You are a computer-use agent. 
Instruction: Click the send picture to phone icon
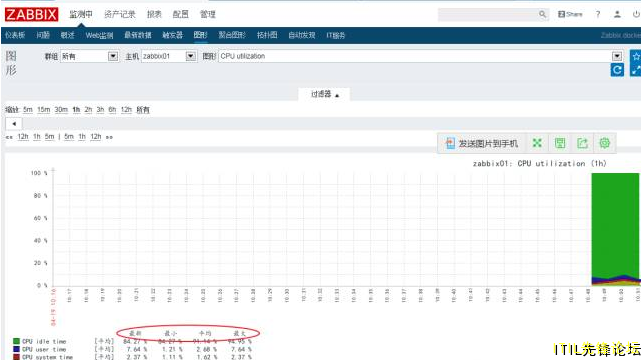[x=450, y=143]
